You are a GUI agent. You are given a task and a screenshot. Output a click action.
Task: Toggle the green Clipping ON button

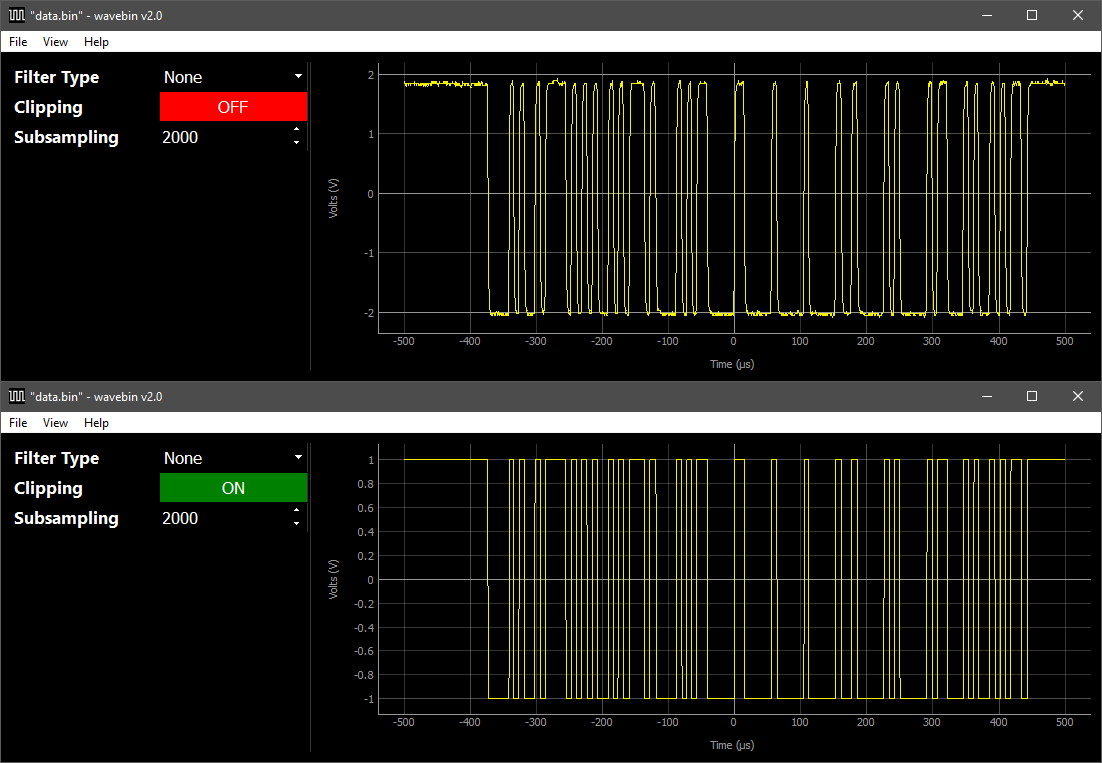(233, 488)
